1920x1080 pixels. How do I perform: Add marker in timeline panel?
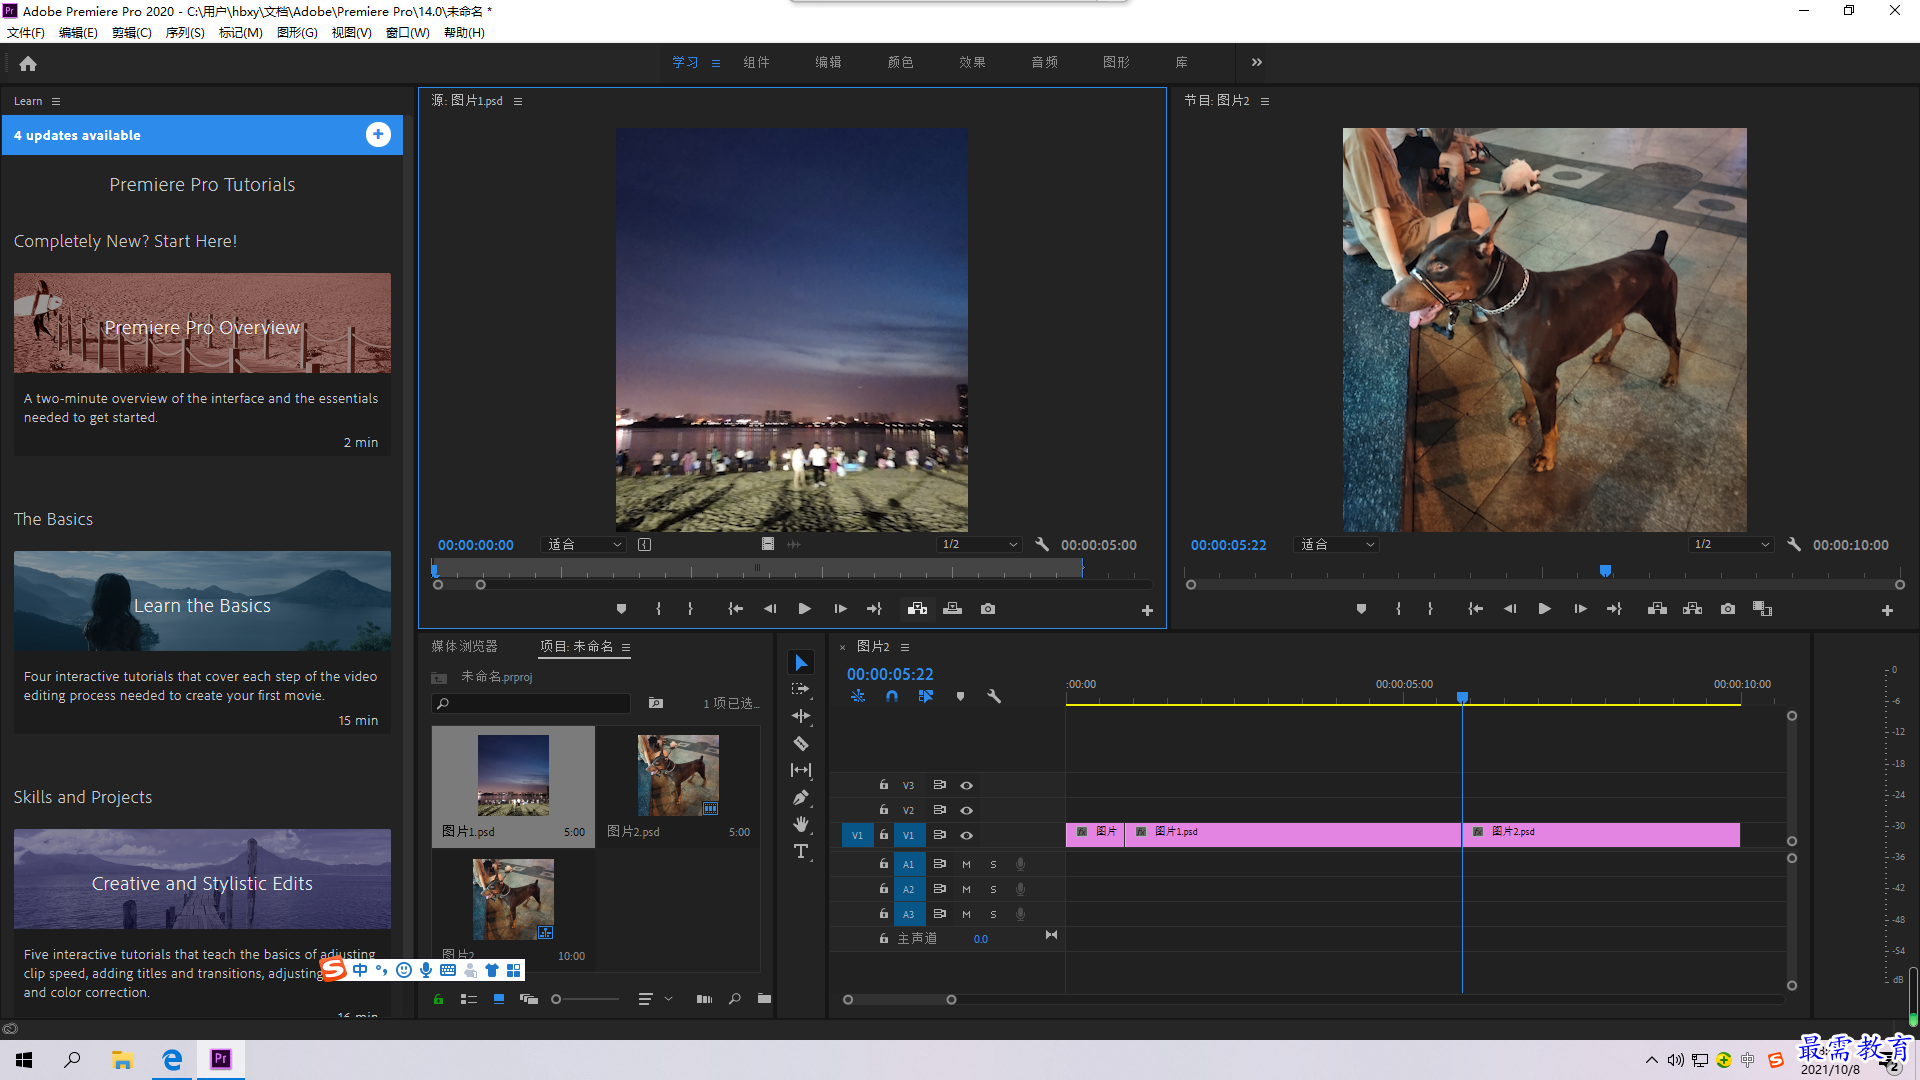click(960, 696)
